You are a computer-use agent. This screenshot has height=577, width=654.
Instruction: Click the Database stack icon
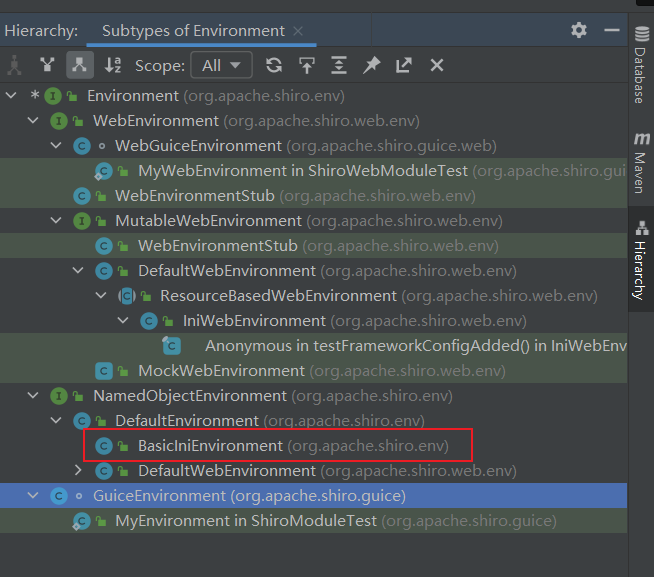tap(642, 33)
